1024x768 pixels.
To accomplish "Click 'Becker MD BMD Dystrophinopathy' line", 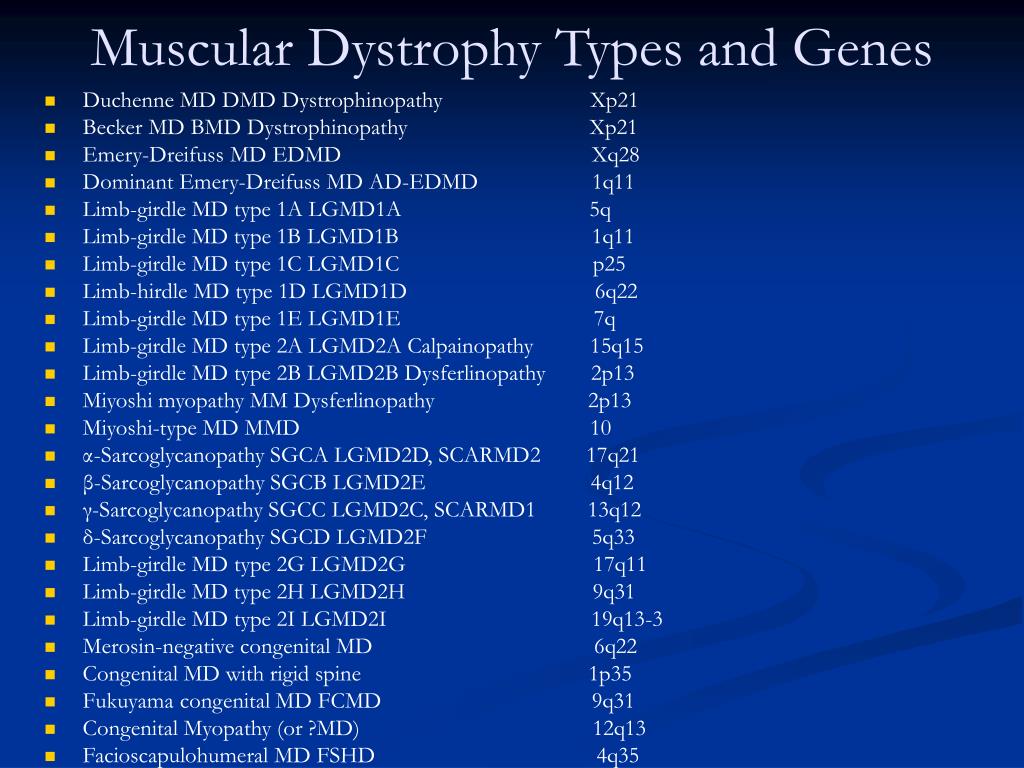I will 245,129.
